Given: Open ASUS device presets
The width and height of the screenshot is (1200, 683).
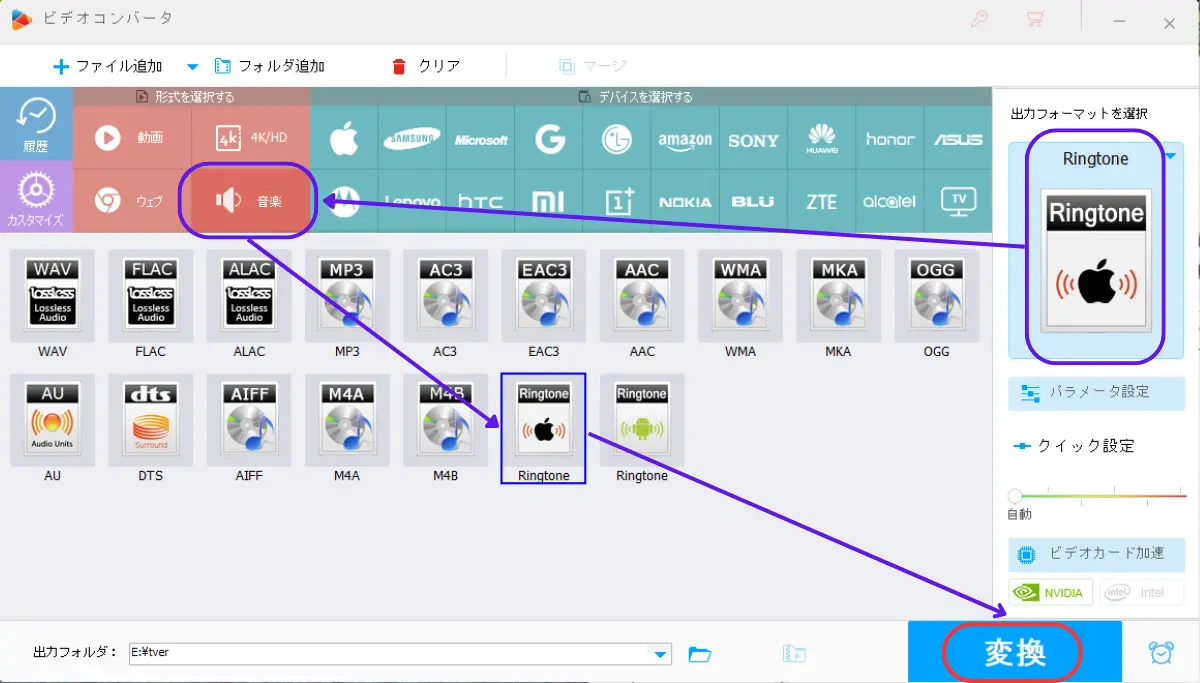Looking at the screenshot, I should [958, 139].
